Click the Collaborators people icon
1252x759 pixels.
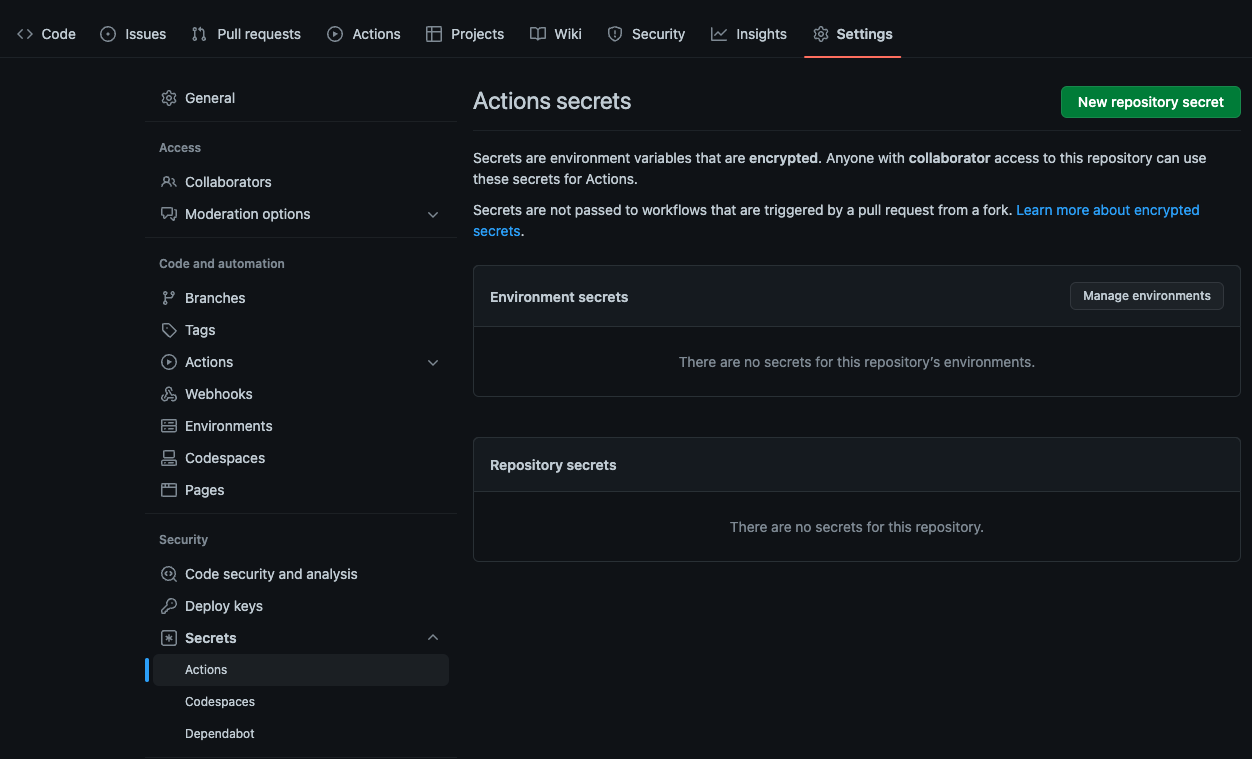pyautogui.click(x=169, y=182)
